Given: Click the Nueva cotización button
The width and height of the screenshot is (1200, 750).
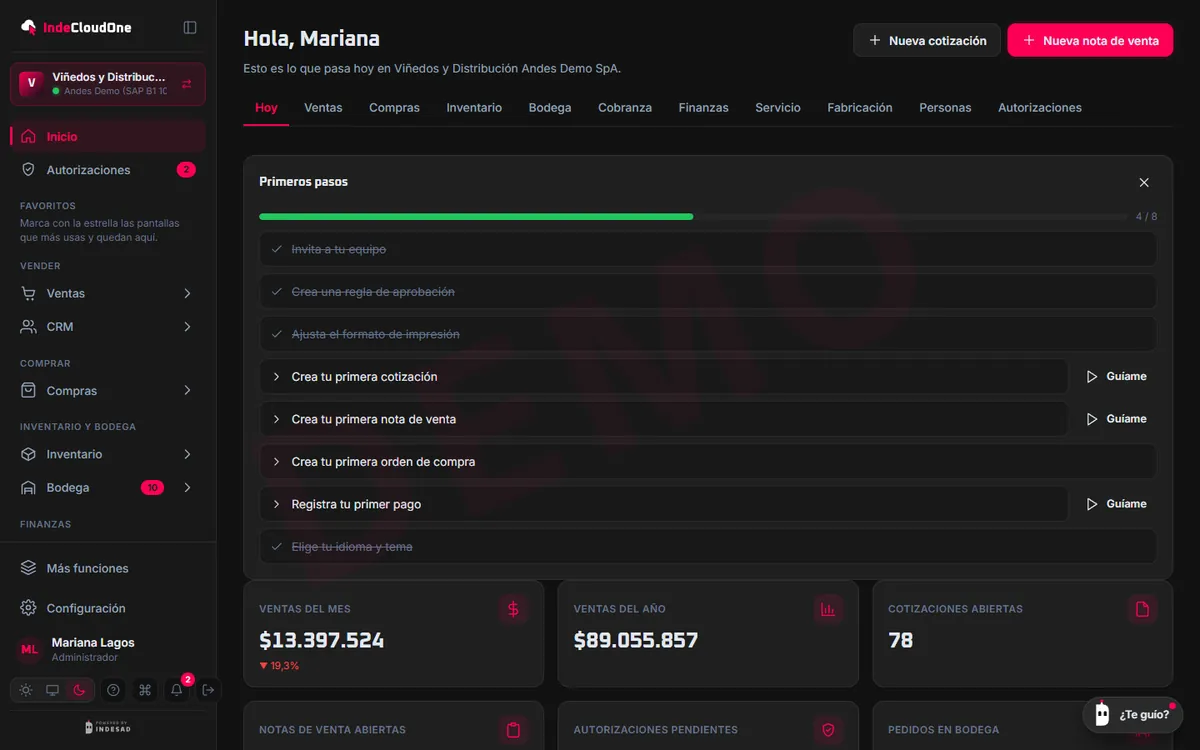Looking at the screenshot, I should 927,40.
